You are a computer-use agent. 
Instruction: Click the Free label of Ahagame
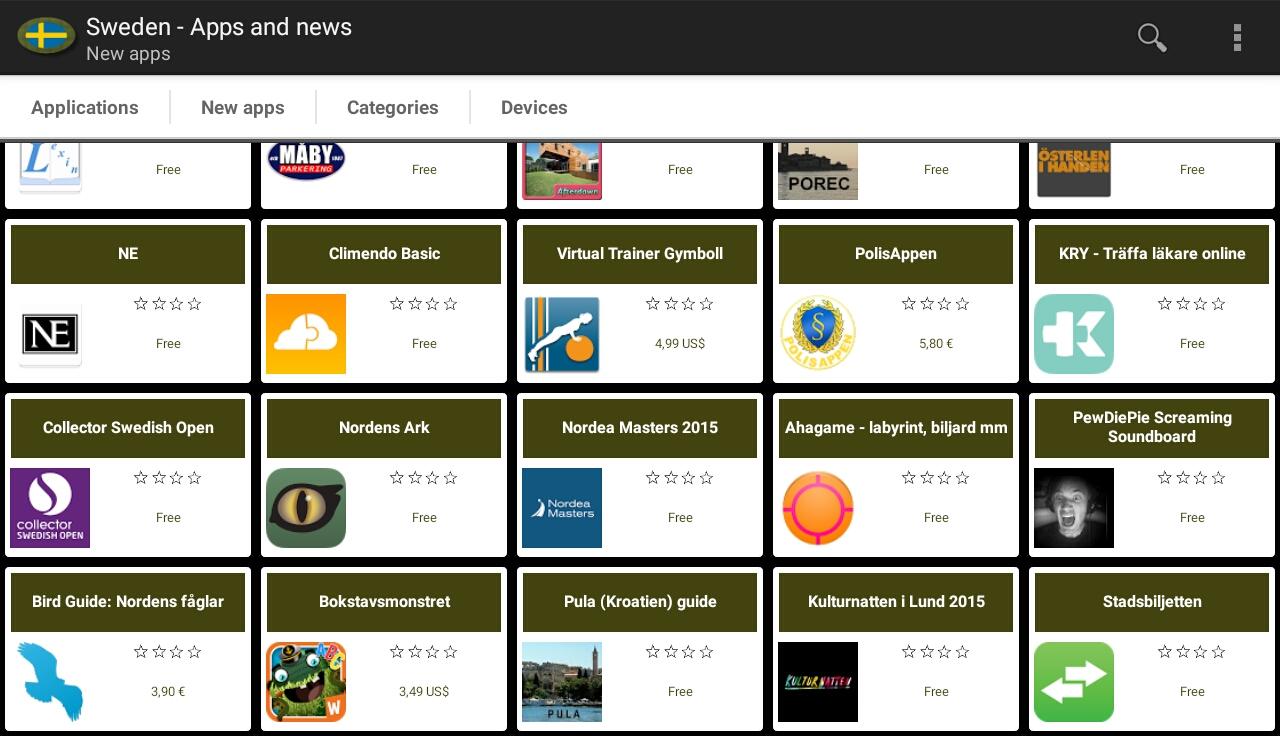coord(936,518)
